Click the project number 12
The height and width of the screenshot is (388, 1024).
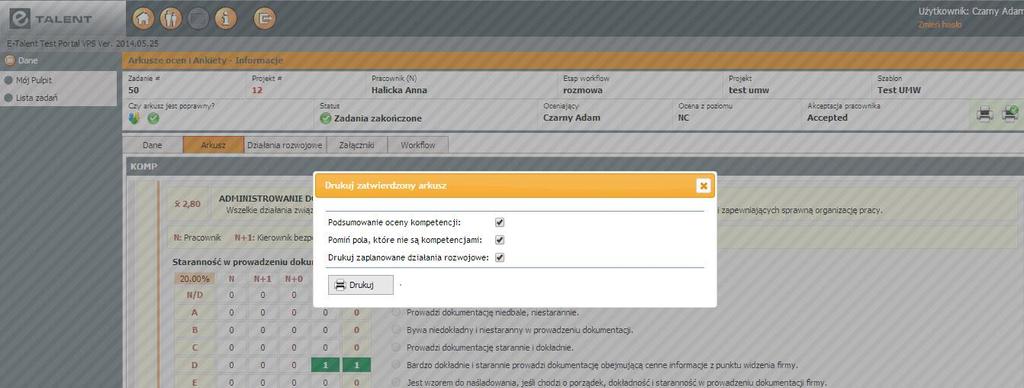pos(257,90)
